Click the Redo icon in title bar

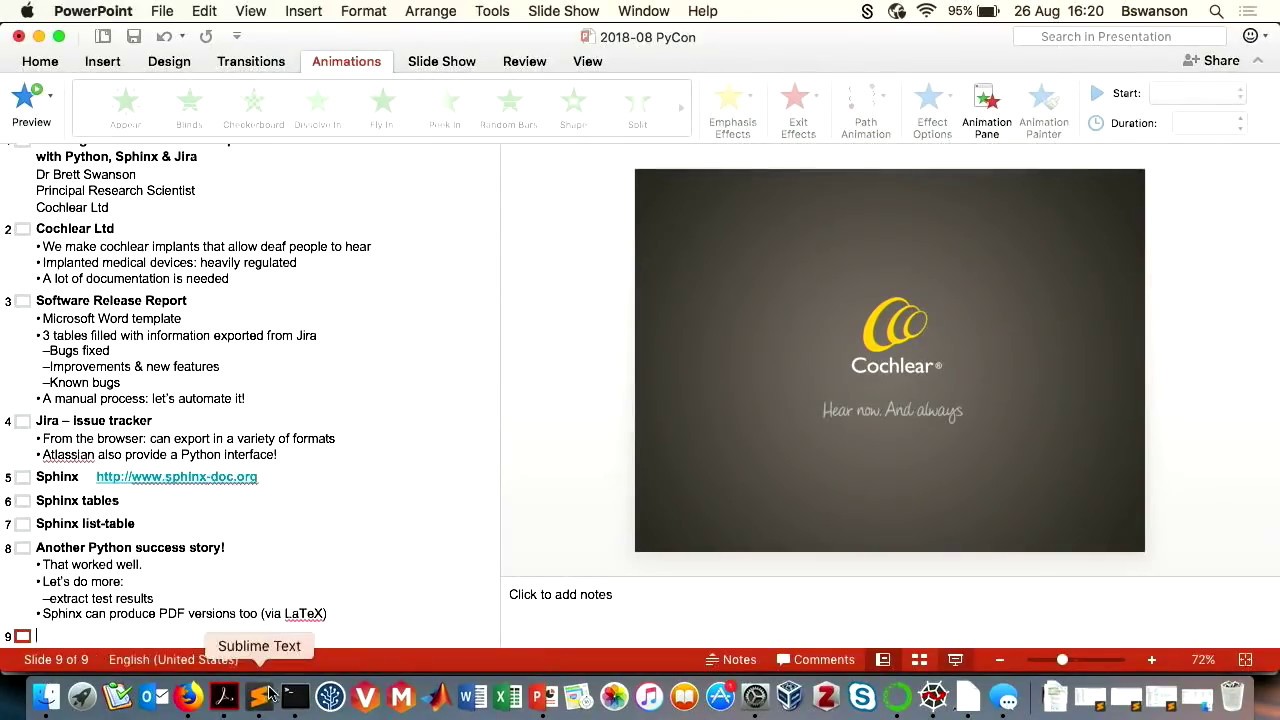[x=206, y=36]
